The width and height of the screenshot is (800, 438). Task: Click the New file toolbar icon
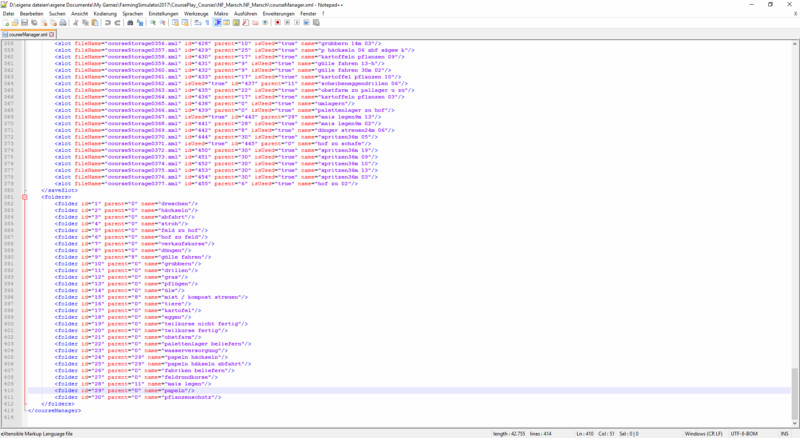[x=5, y=22]
